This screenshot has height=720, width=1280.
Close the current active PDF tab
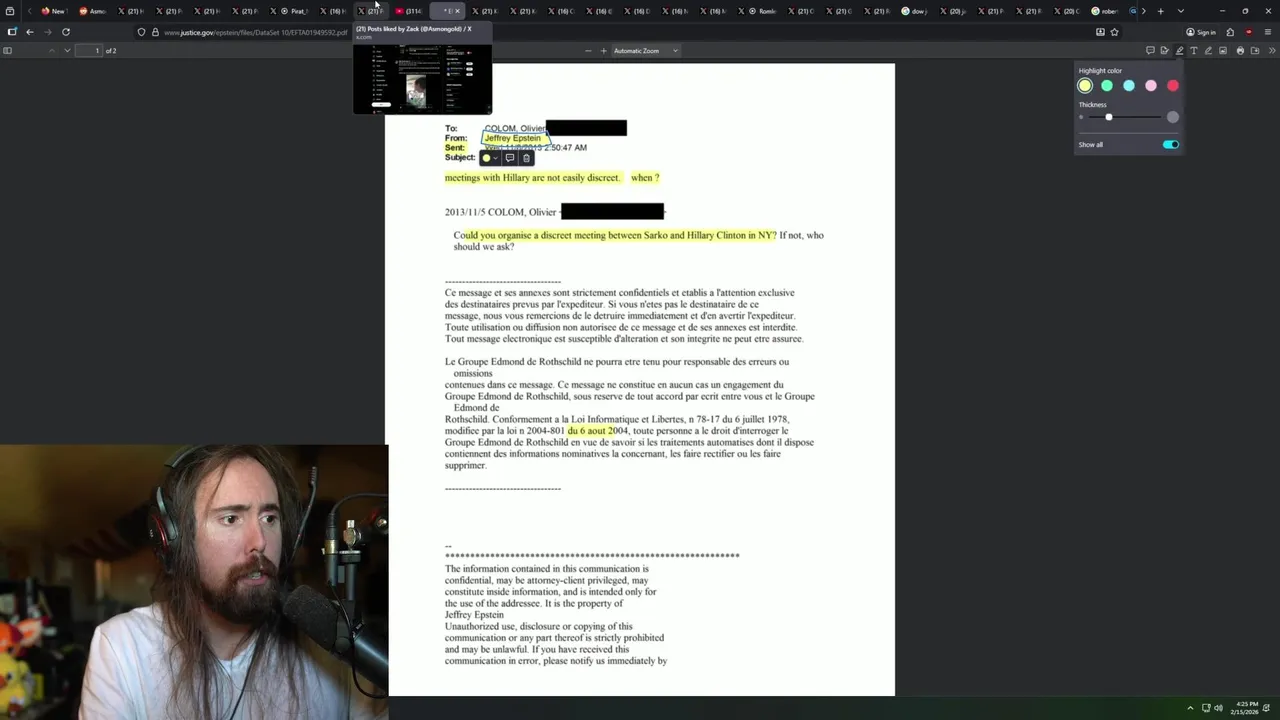[457, 11]
